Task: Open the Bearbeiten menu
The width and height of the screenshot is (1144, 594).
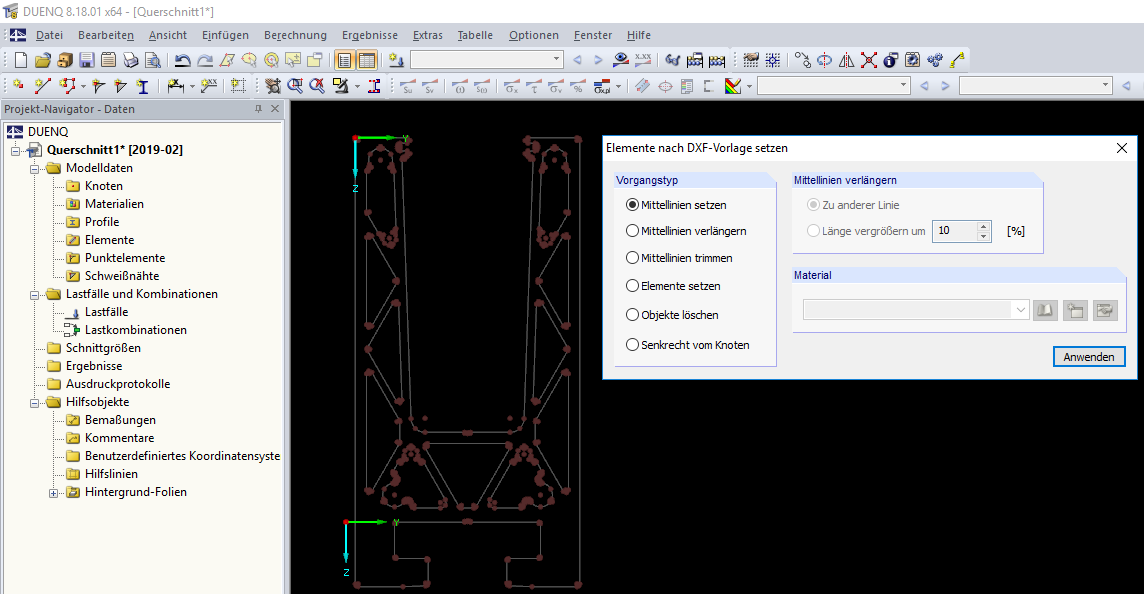Action: [x=106, y=35]
